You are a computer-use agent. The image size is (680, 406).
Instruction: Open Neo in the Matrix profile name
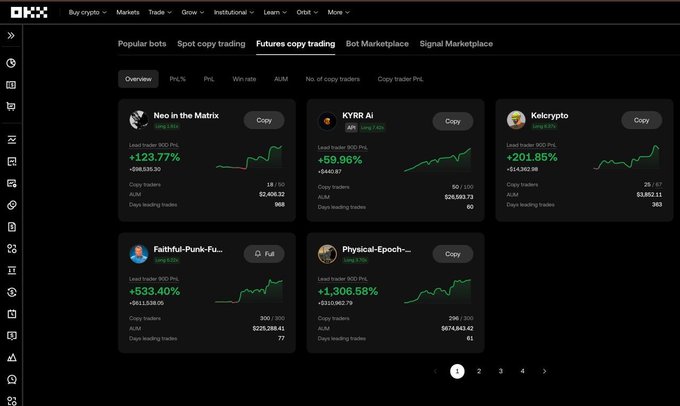186,115
